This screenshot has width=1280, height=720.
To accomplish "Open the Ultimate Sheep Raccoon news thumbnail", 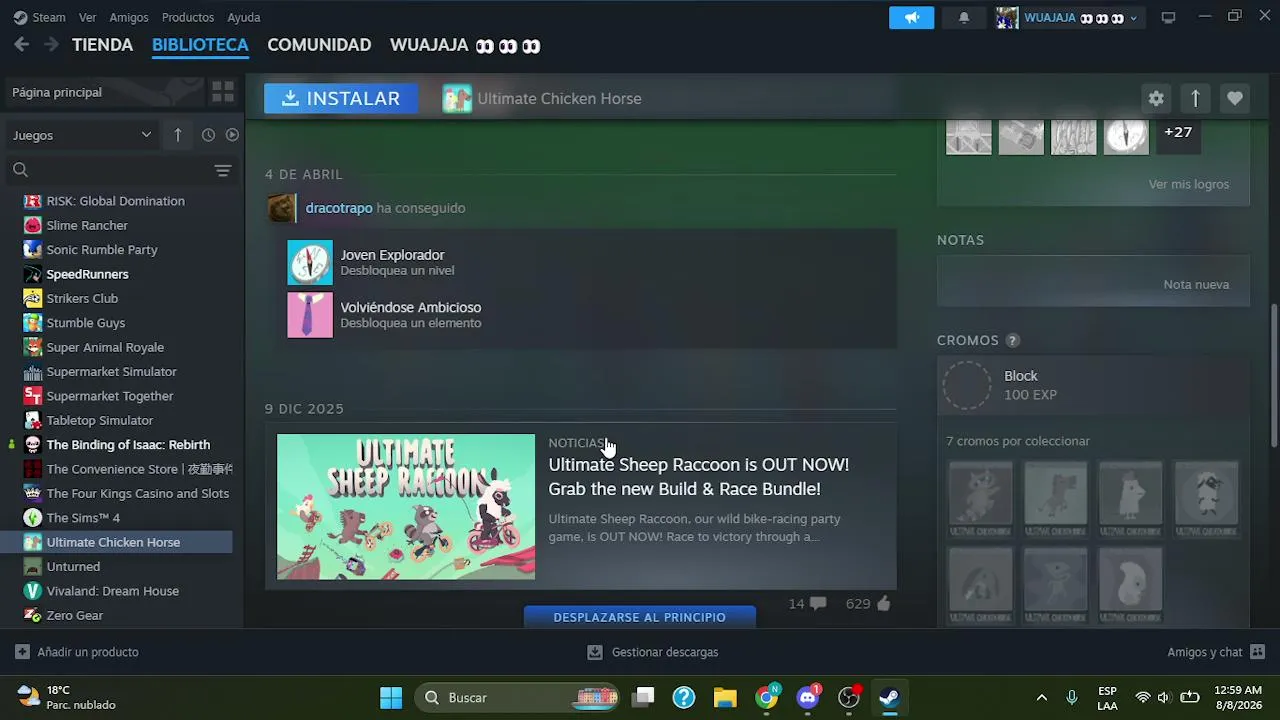I will pos(406,506).
